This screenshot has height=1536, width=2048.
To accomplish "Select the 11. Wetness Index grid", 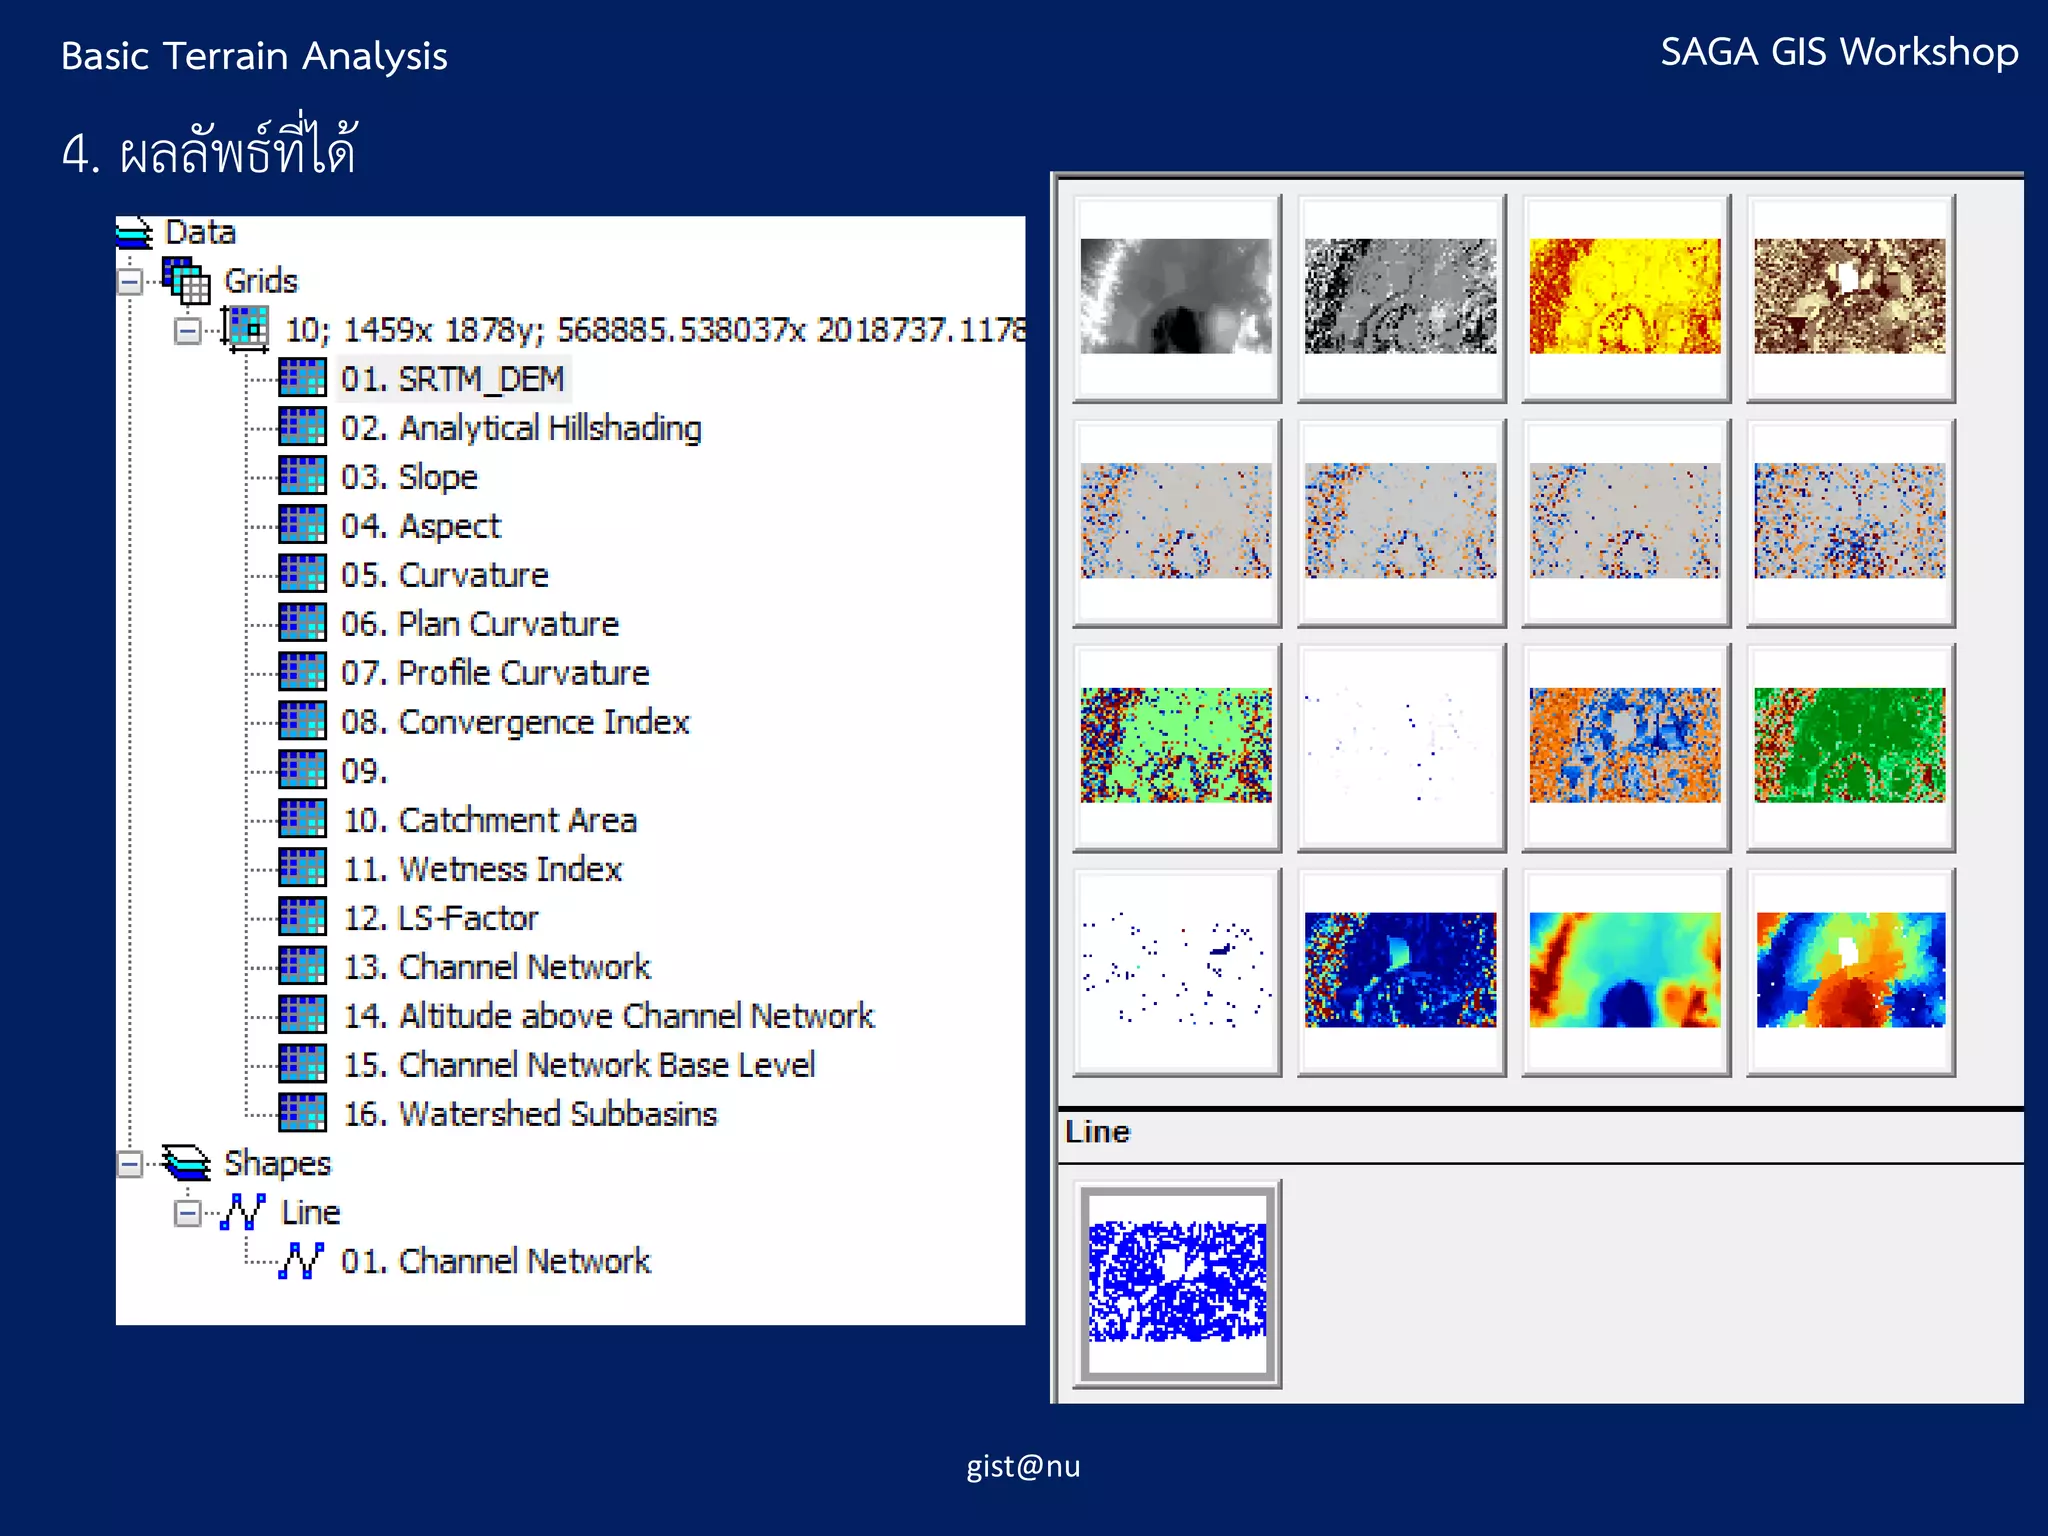I will coord(482,869).
